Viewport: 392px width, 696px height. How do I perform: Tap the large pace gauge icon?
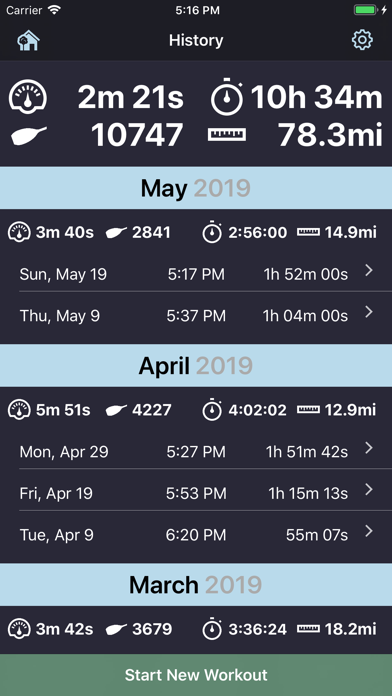(28, 96)
